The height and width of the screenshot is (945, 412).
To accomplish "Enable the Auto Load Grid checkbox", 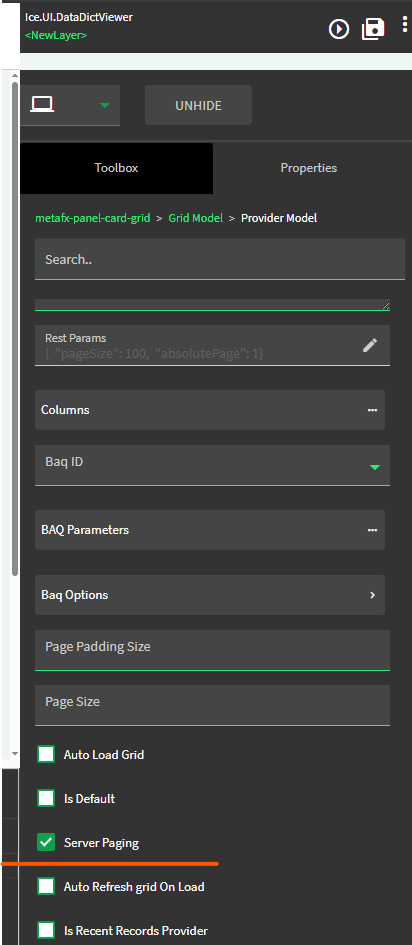I will tap(46, 755).
